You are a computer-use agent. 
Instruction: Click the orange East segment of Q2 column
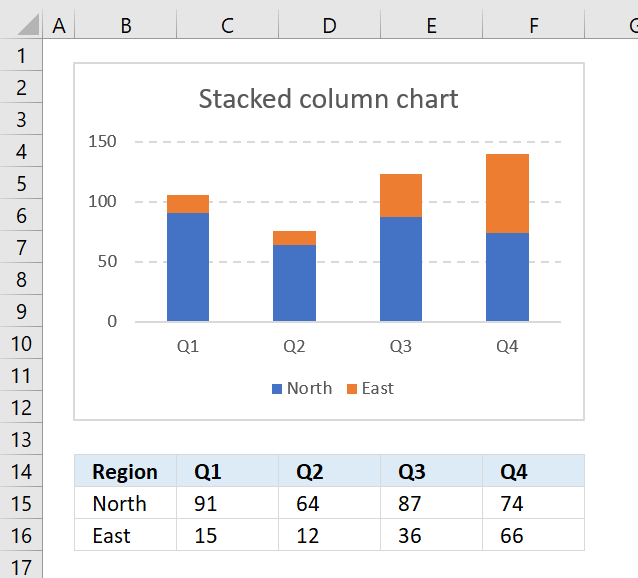pyautogui.click(x=294, y=238)
